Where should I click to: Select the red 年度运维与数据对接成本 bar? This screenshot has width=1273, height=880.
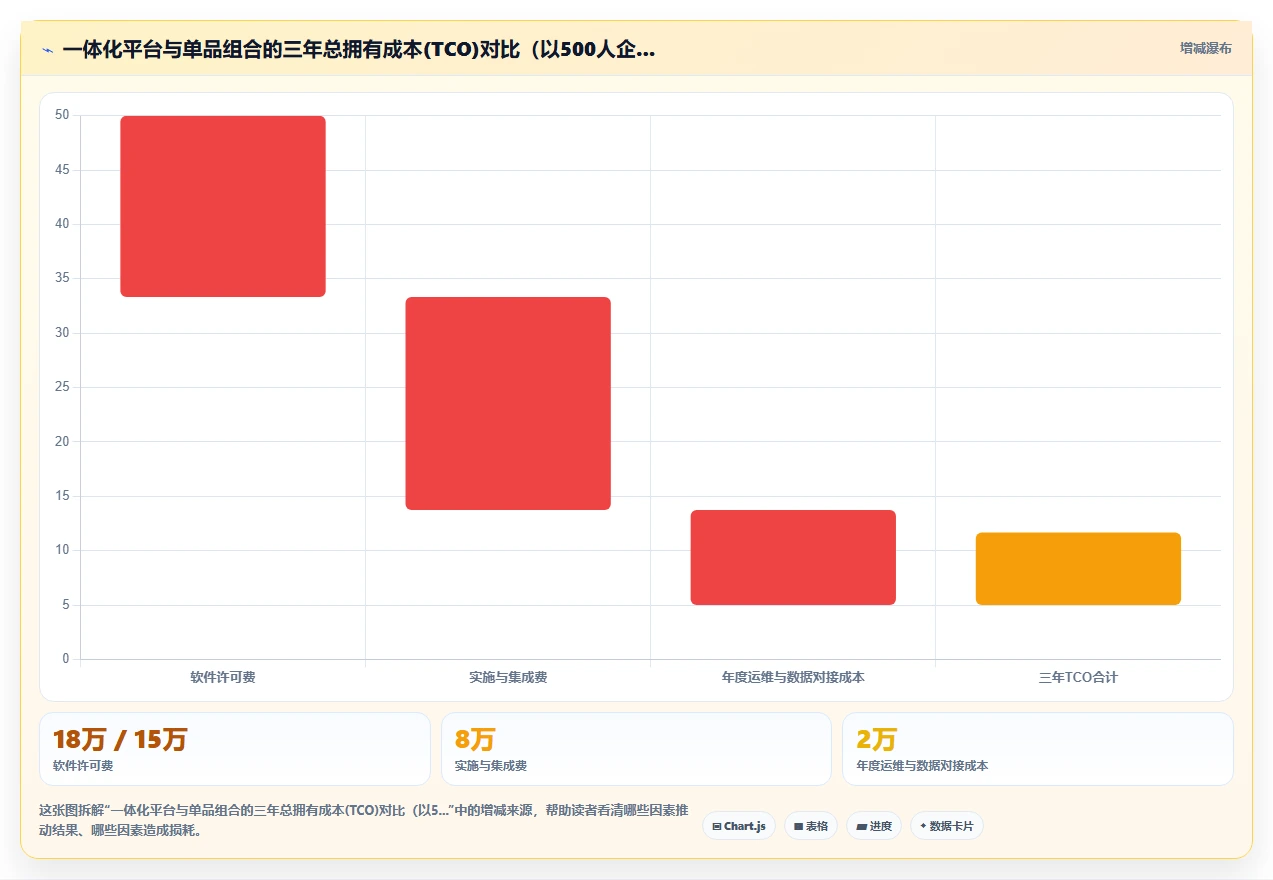(793, 557)
